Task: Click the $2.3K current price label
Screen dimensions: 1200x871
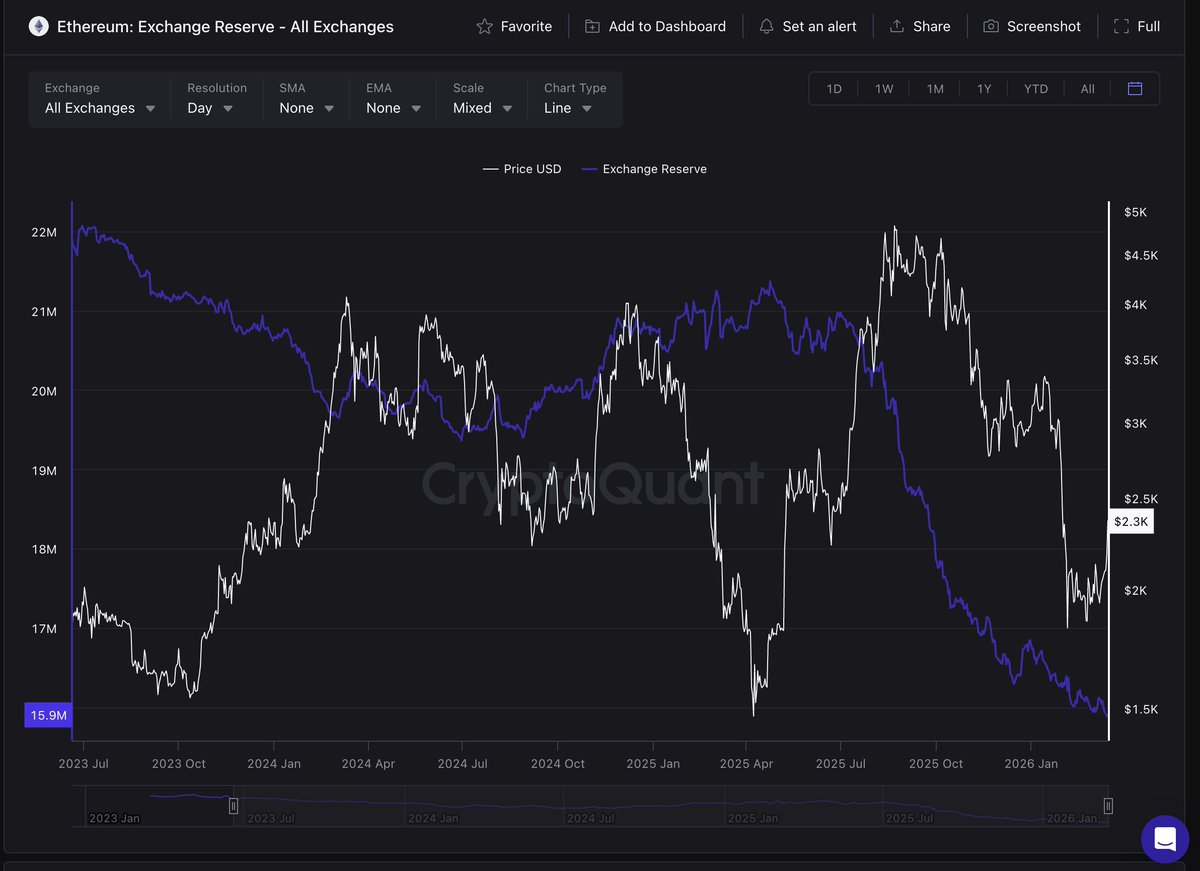Action: [x=1133, y=521]
